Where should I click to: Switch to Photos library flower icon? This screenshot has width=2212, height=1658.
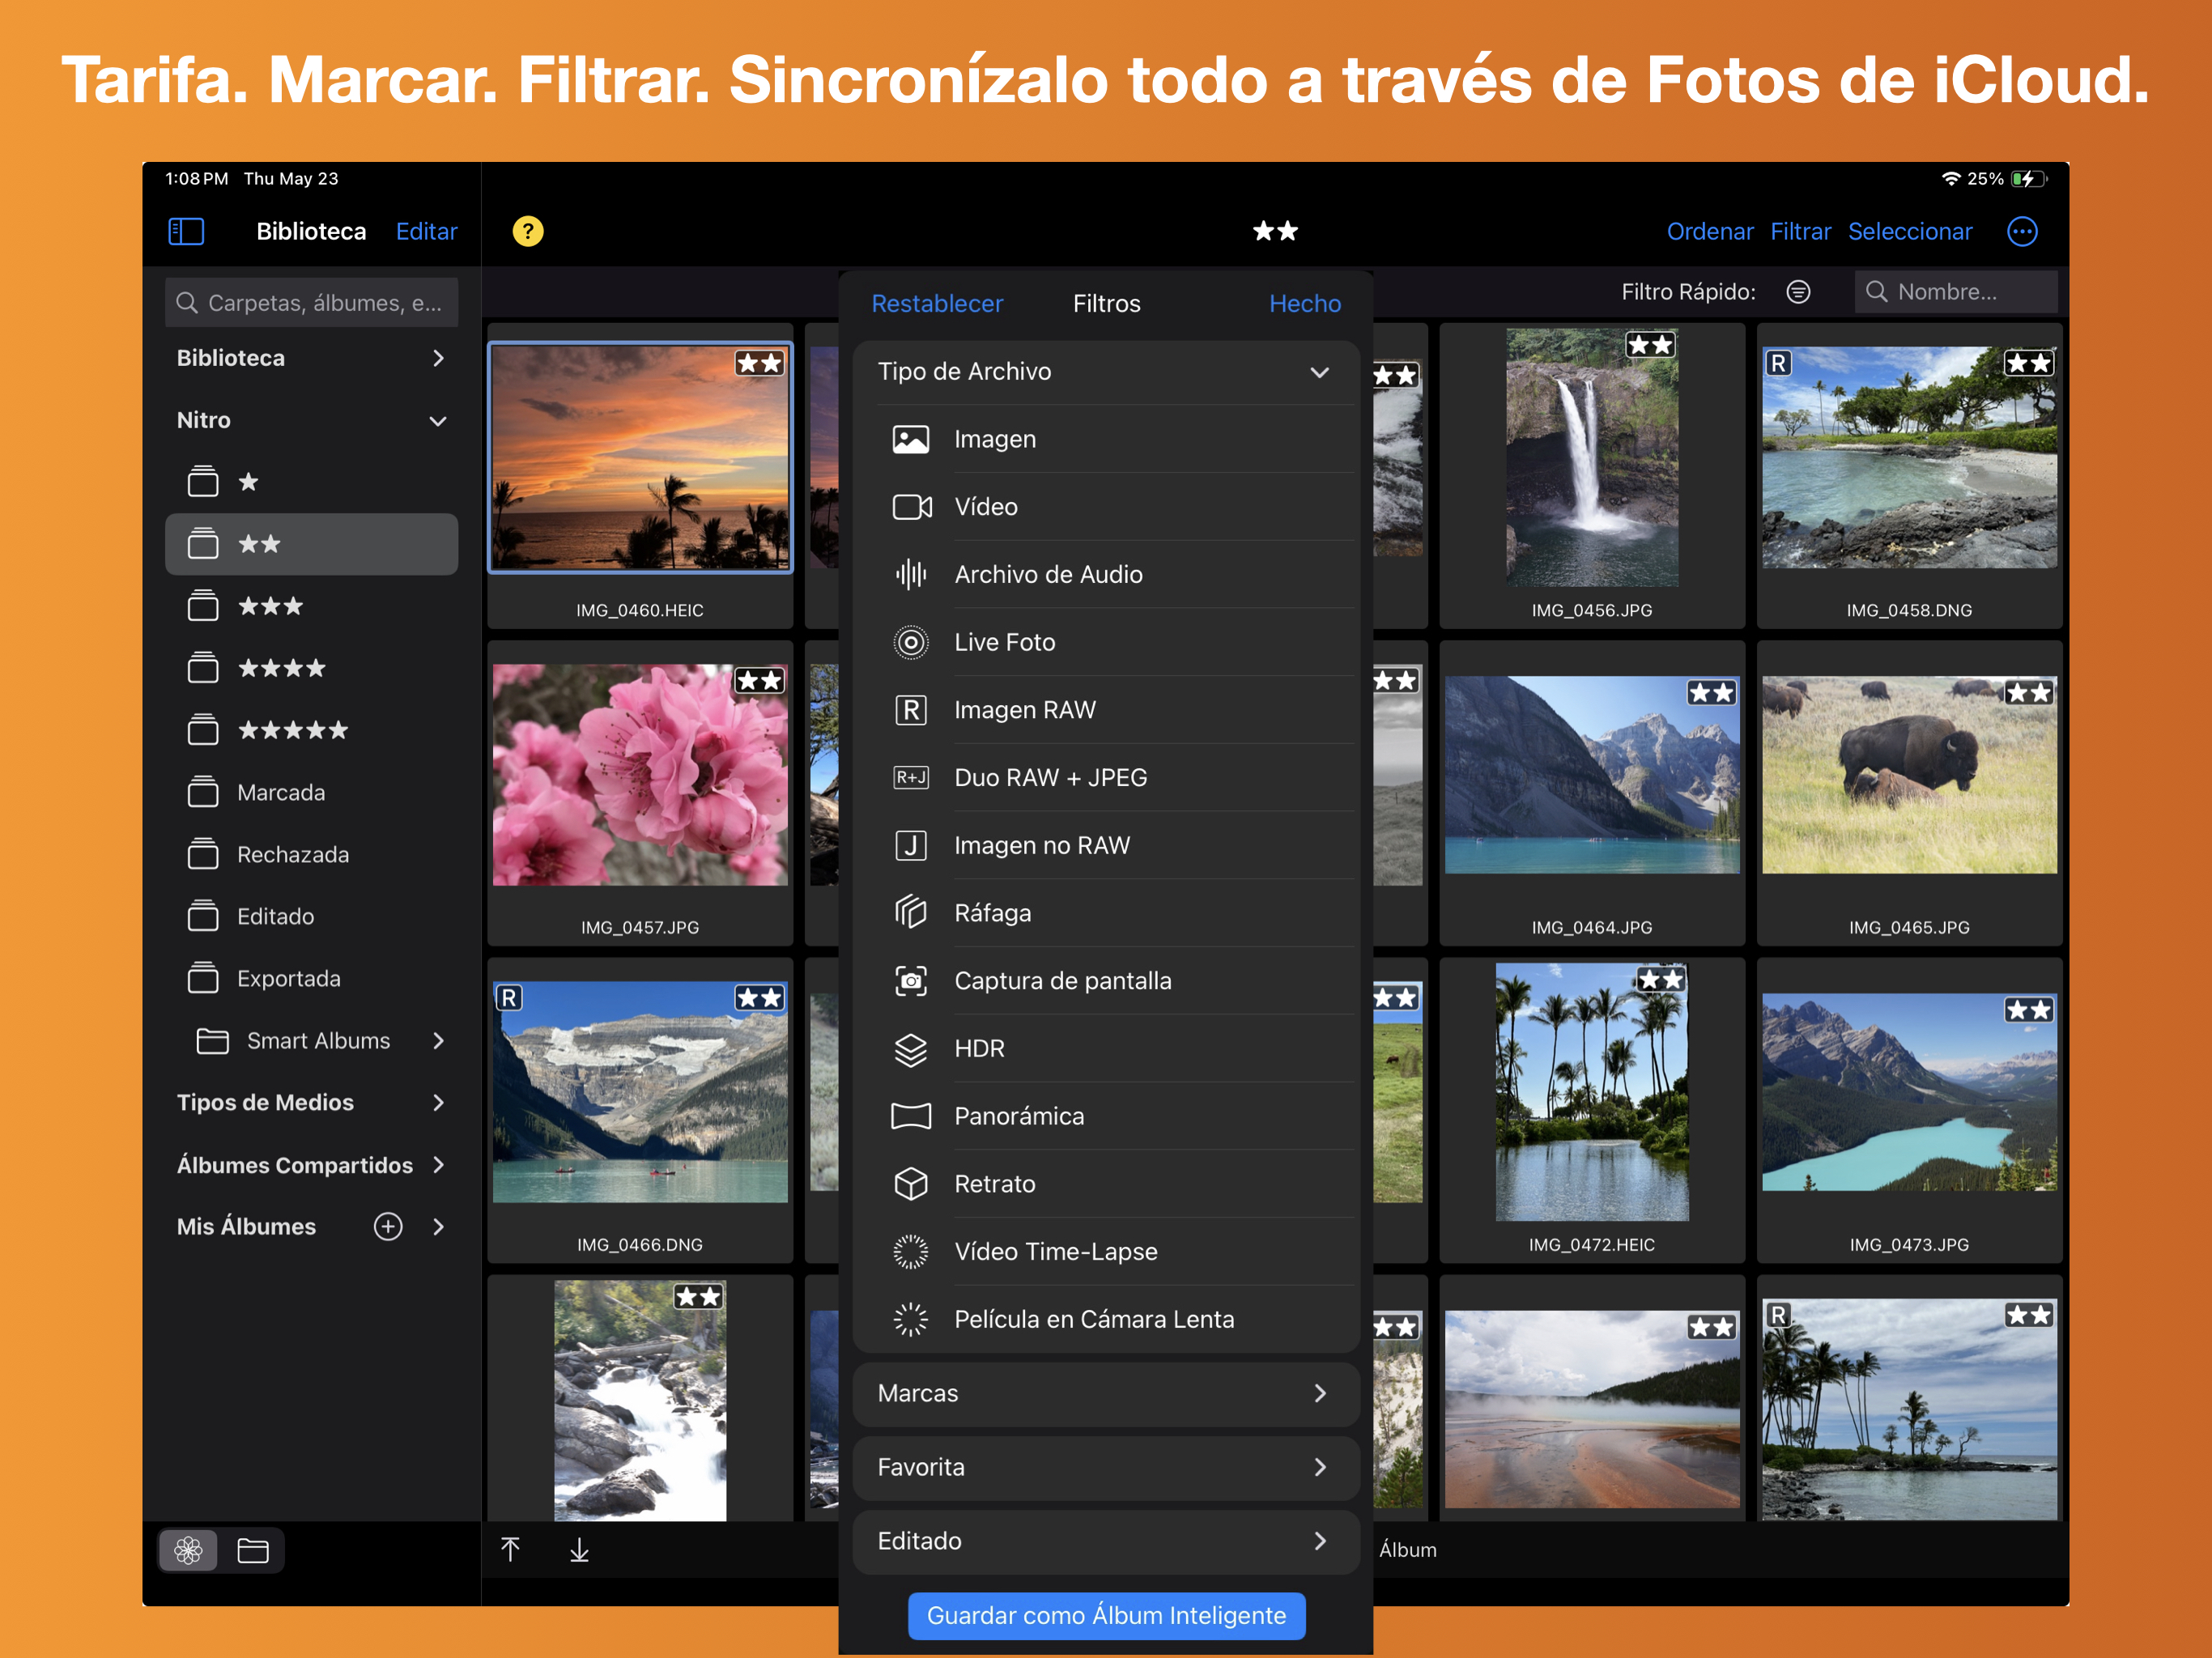pyautogui.click(x=189, y=1551)
